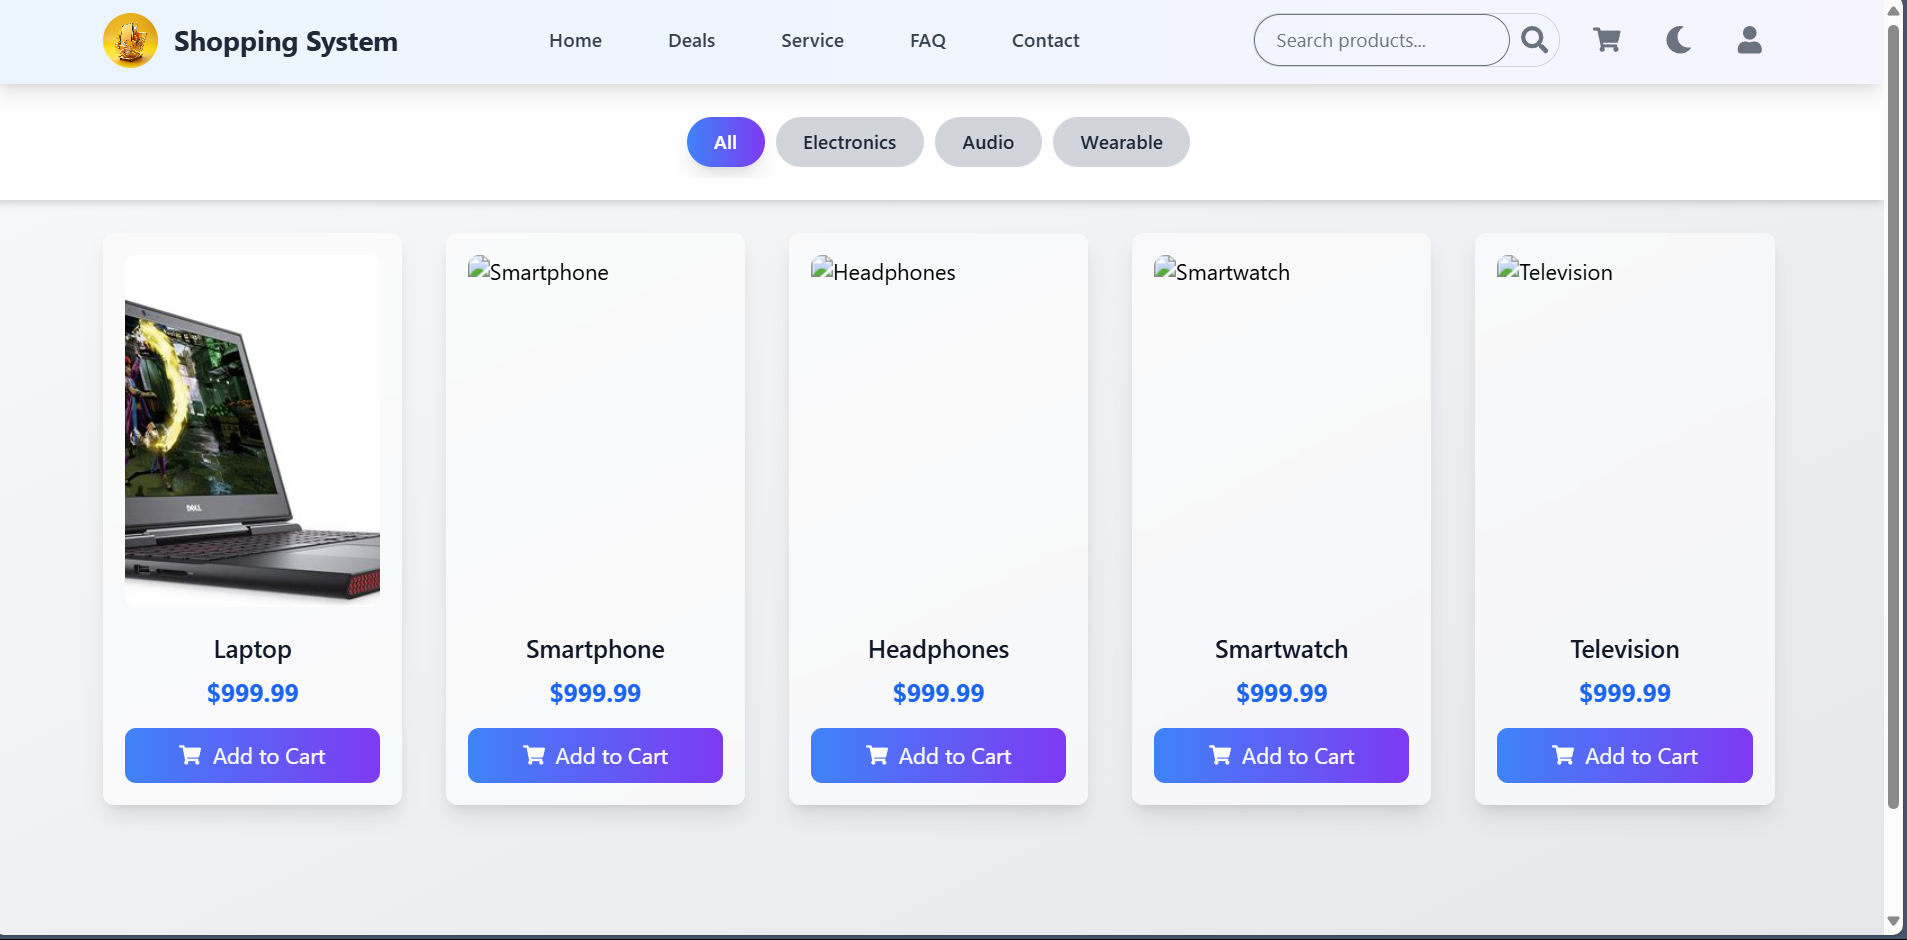Screen dimensions: 1907x940
Task: Filter products by Electronics
Action: tap(849, 142)
